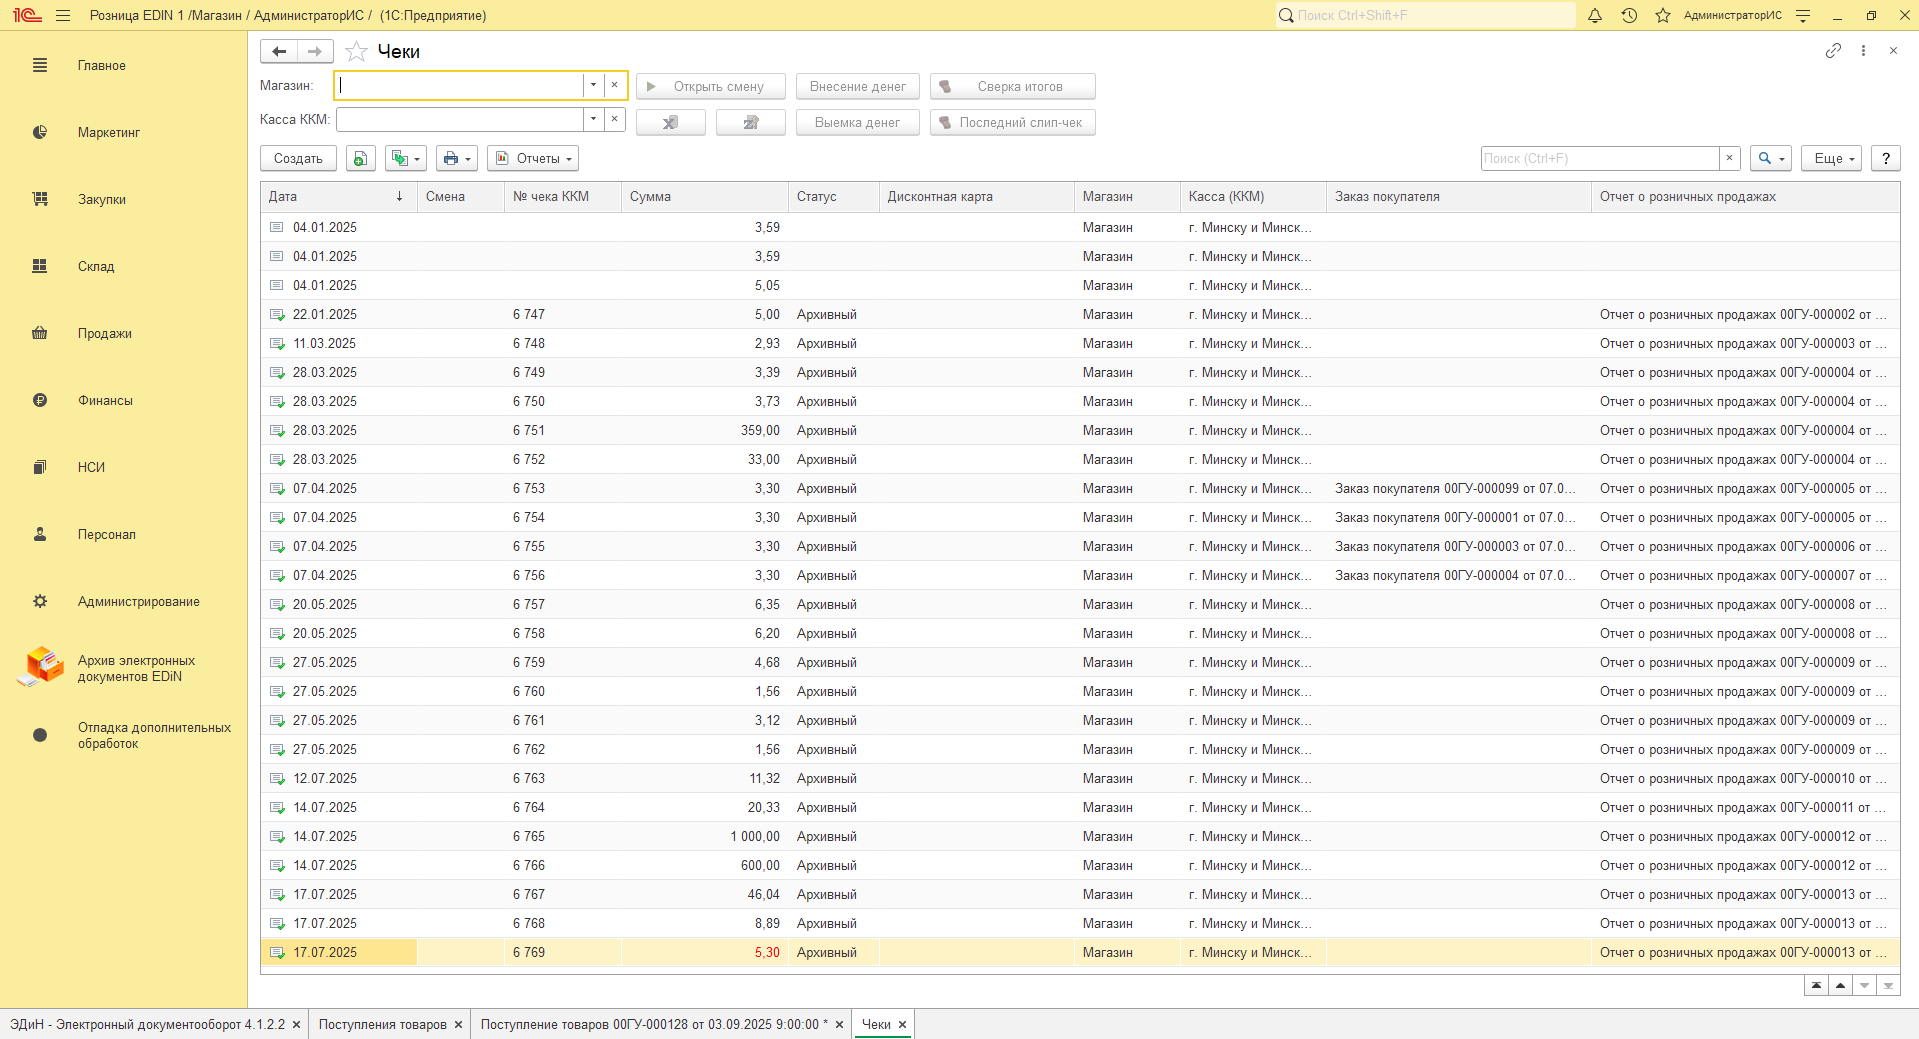
Task: Open the history clock icon
Action: (x=1629, y=15)
